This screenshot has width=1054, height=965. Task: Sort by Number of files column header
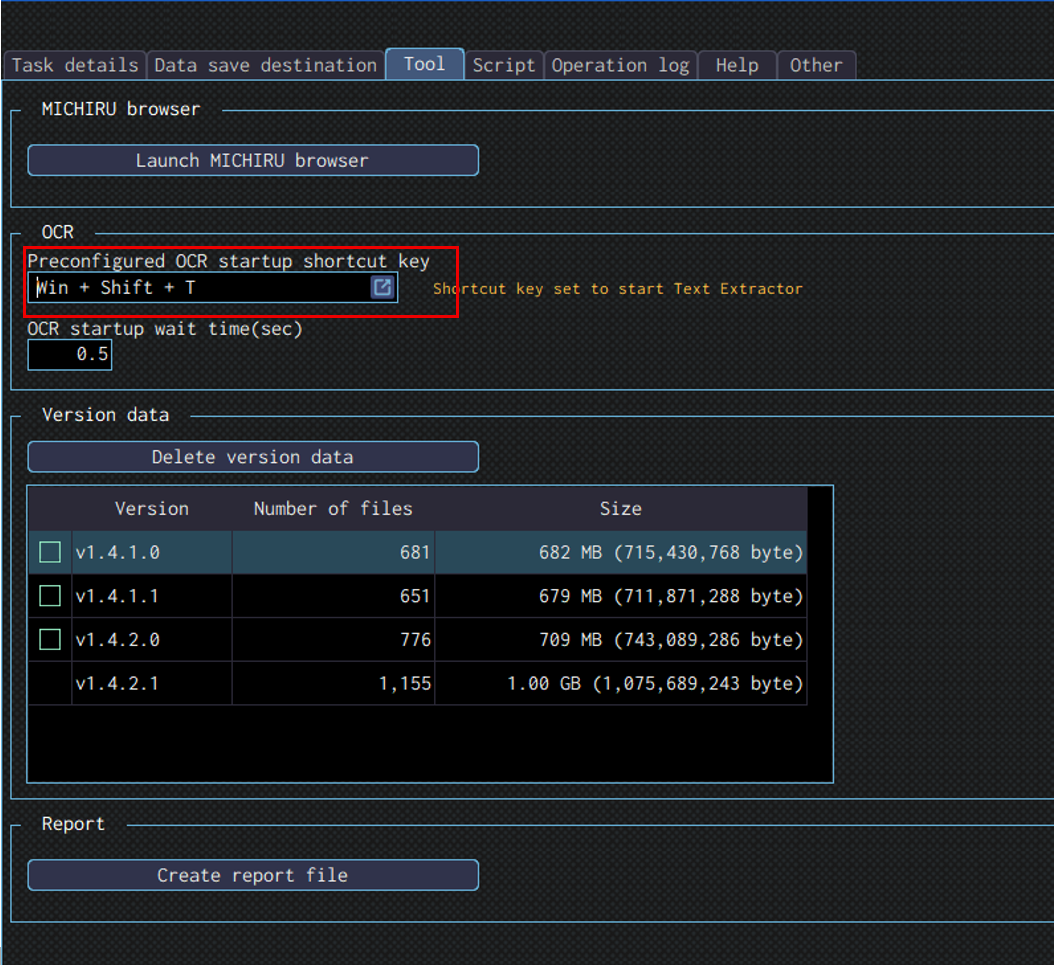click(333, 509)
